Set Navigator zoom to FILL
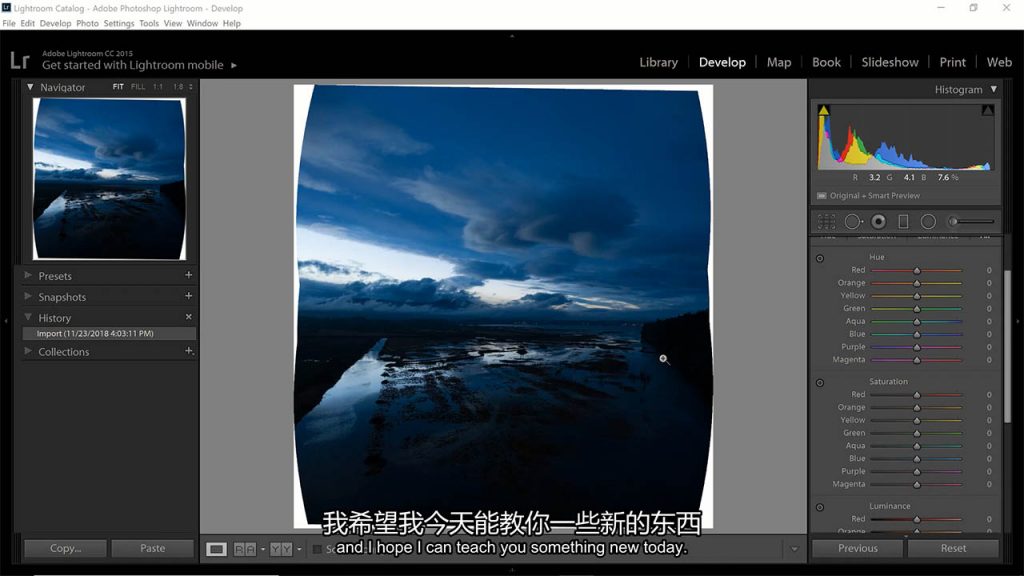This screenshot has width=1024, height=576. click(x=138, y=87)
